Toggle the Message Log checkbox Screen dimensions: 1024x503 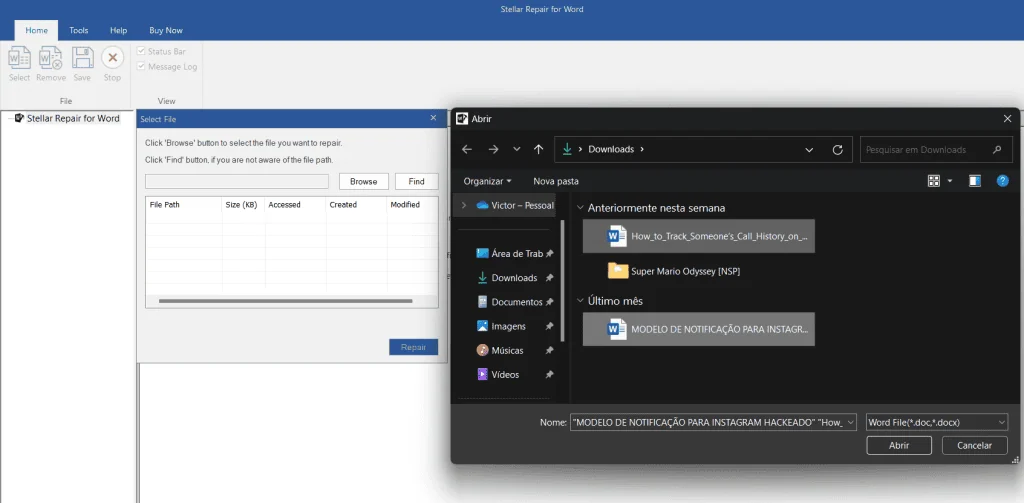pyautogui.click(x=140, y=66)
